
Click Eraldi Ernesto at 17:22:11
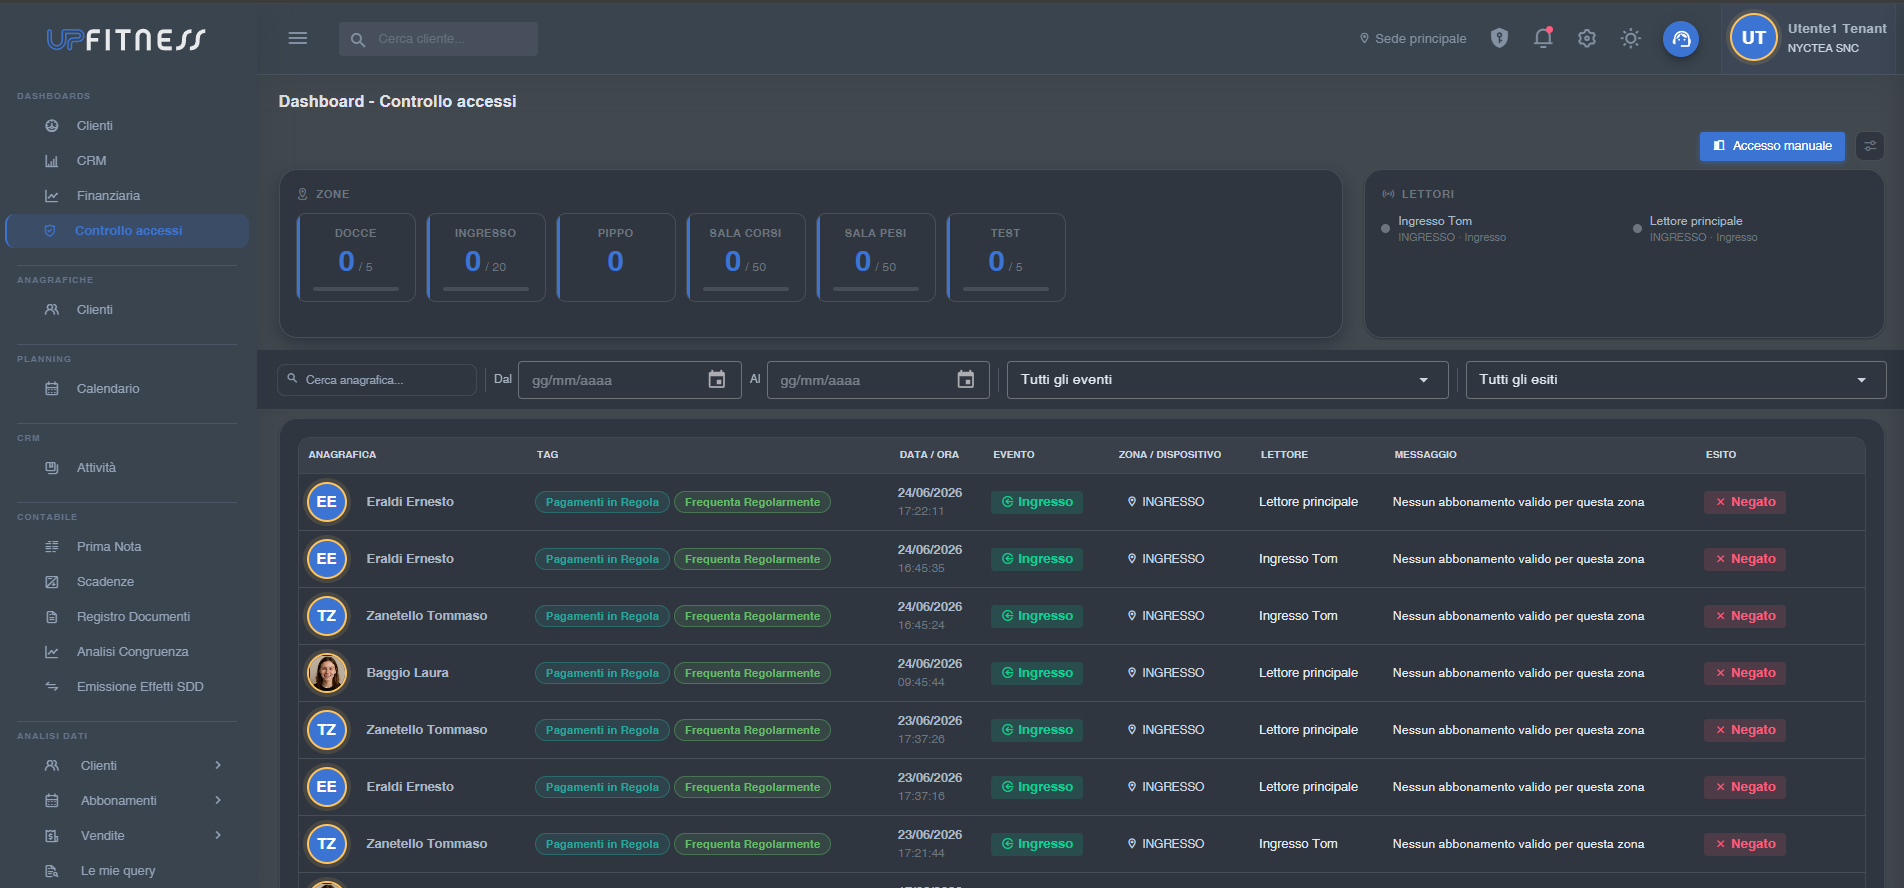410,502
